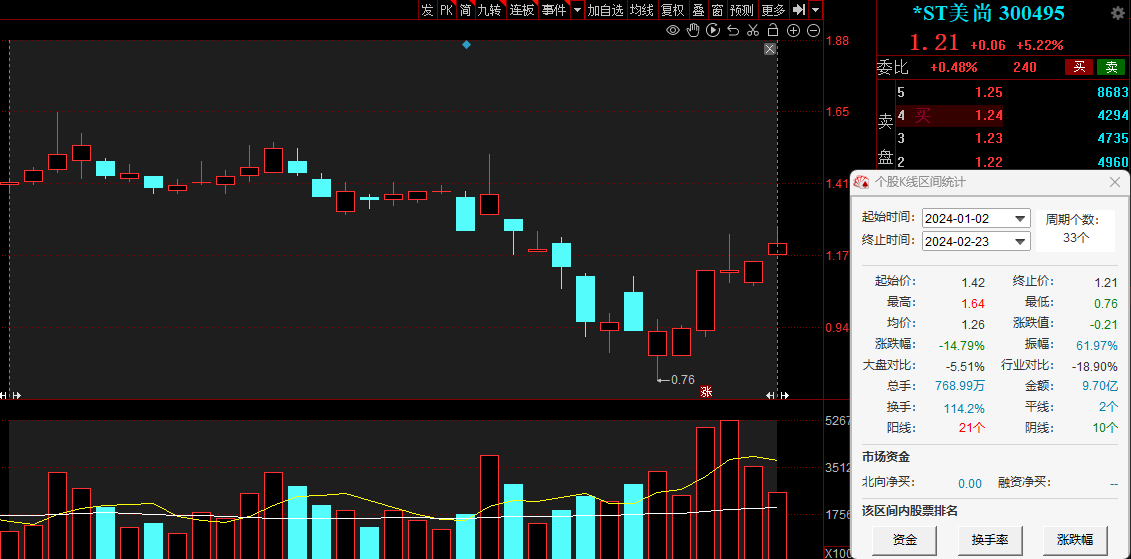Screen dimensions: 1131x559
Task: Click the play replay icon
Action: 713,31
